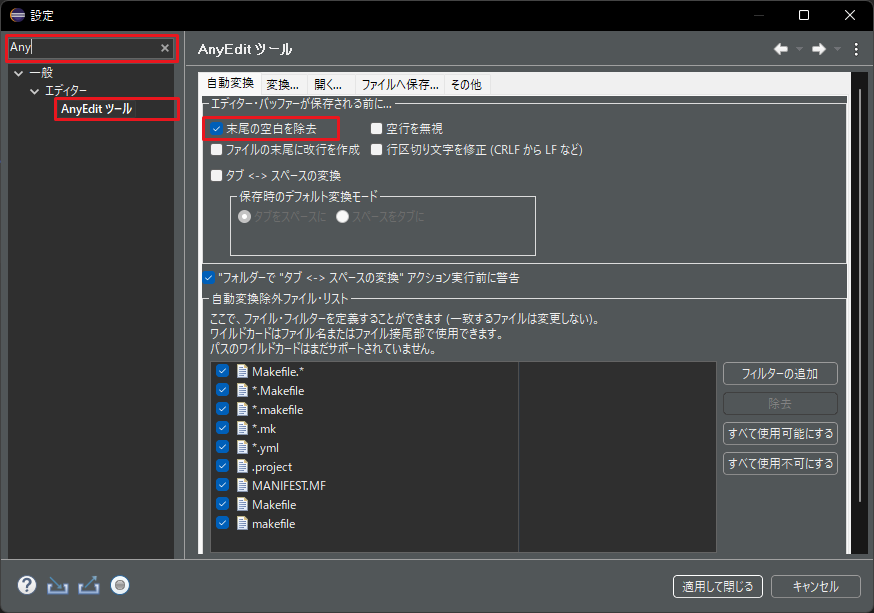Uncheck the *.mk filter checkbox
Screen dimensions: 874x613
coord(222,427)
